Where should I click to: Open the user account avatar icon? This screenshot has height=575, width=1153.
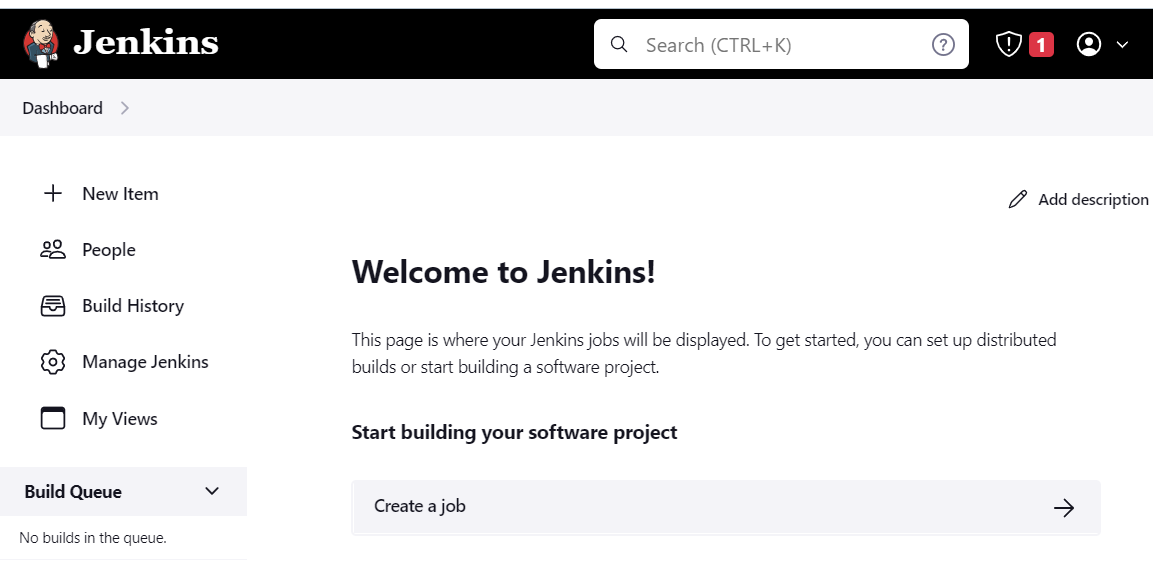click(1089, 44)
